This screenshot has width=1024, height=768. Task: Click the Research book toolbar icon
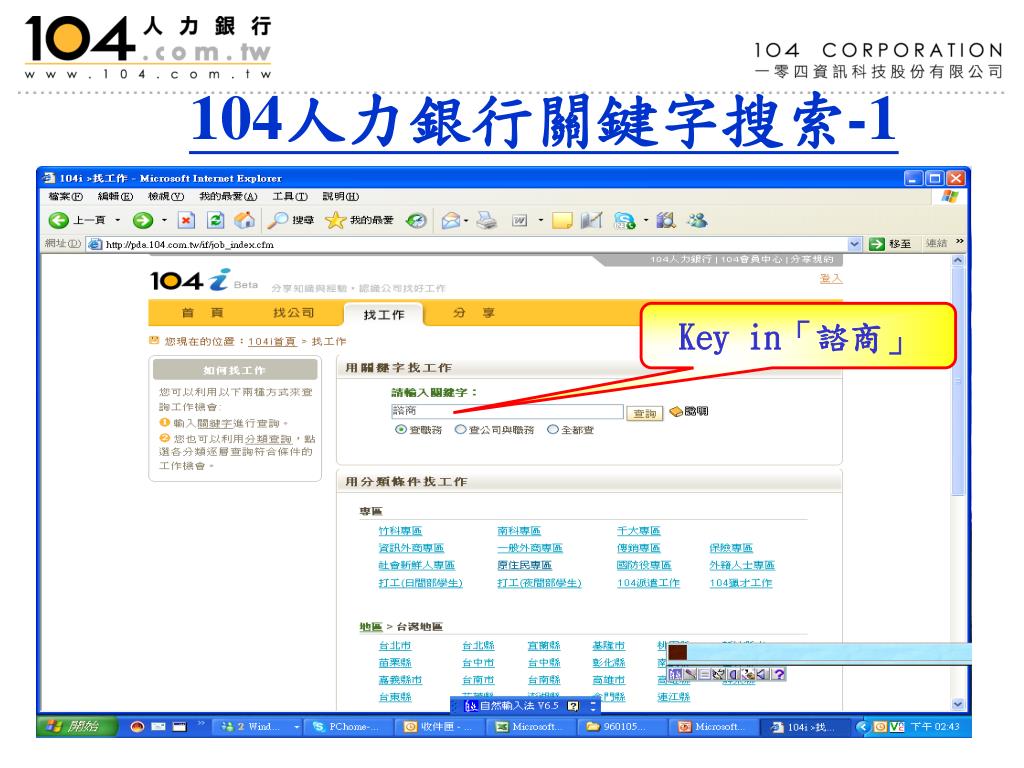point(591,221)
